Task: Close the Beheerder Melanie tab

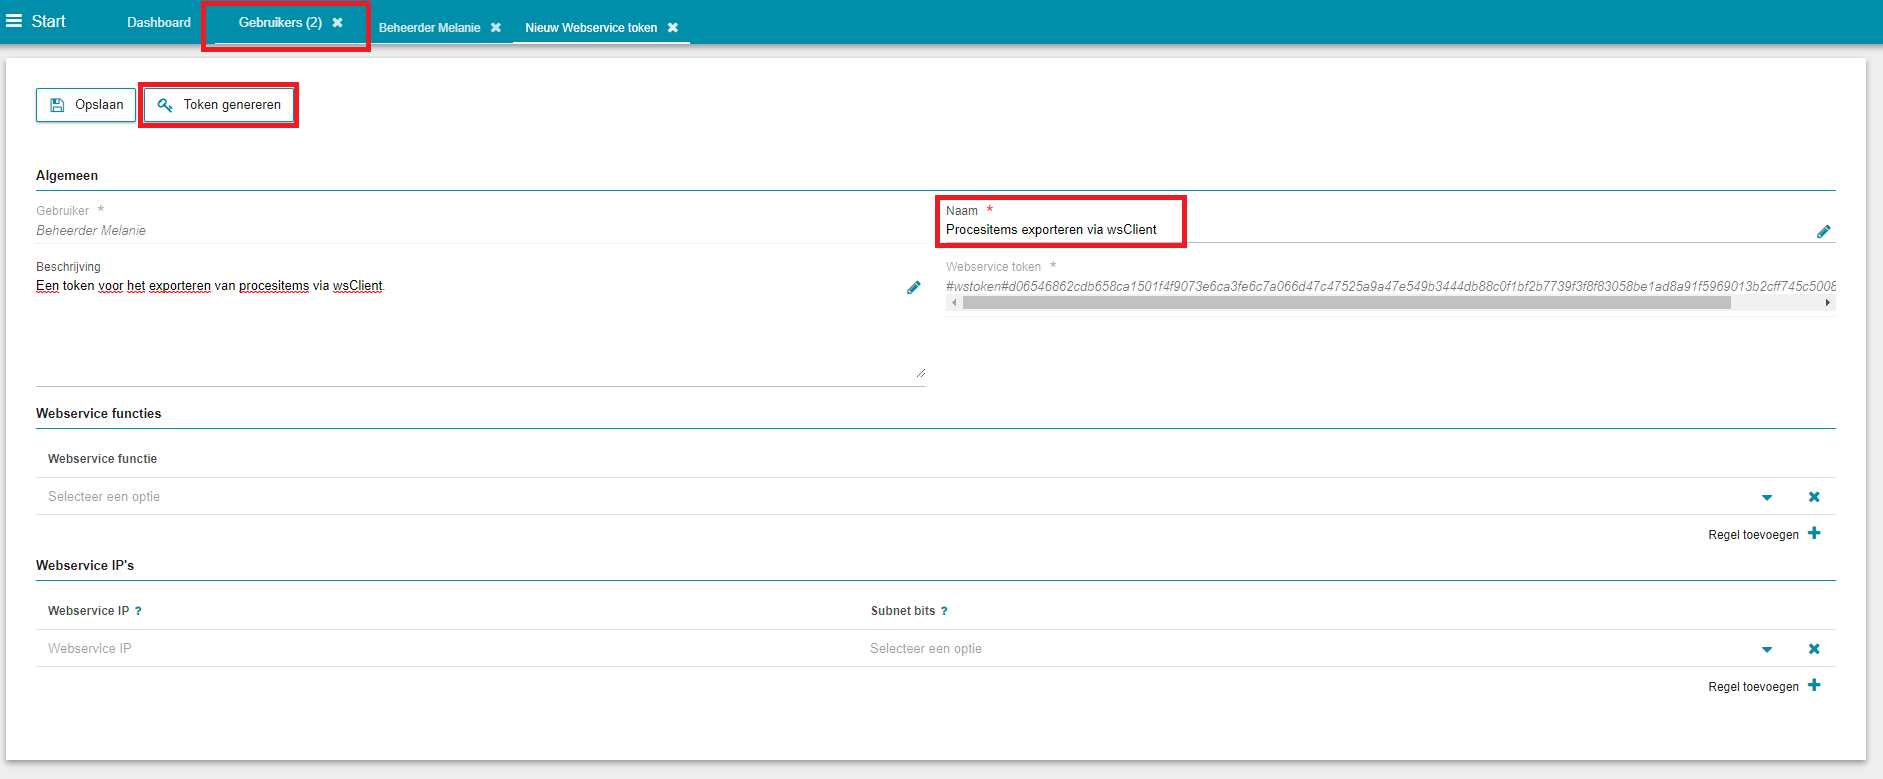Action: click(x=496, y=28)
